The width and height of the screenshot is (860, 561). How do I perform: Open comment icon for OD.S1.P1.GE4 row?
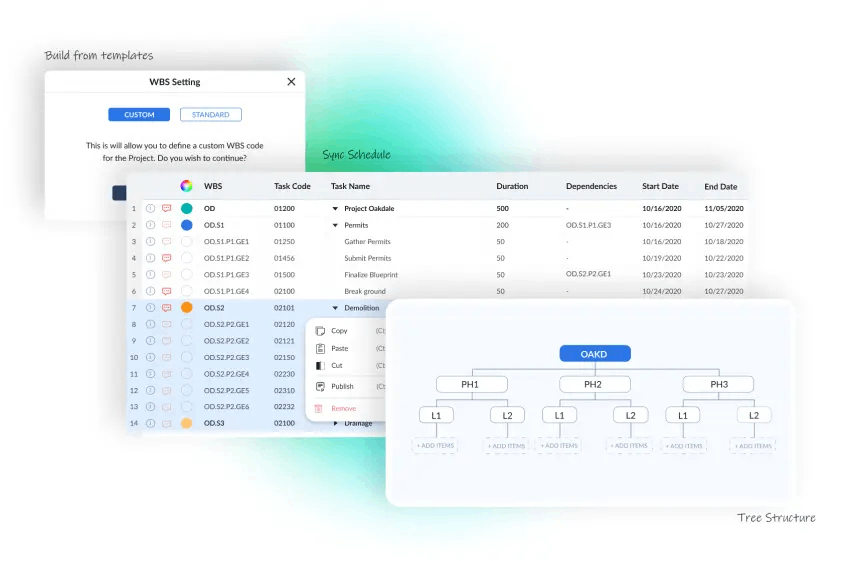point(167,291)
